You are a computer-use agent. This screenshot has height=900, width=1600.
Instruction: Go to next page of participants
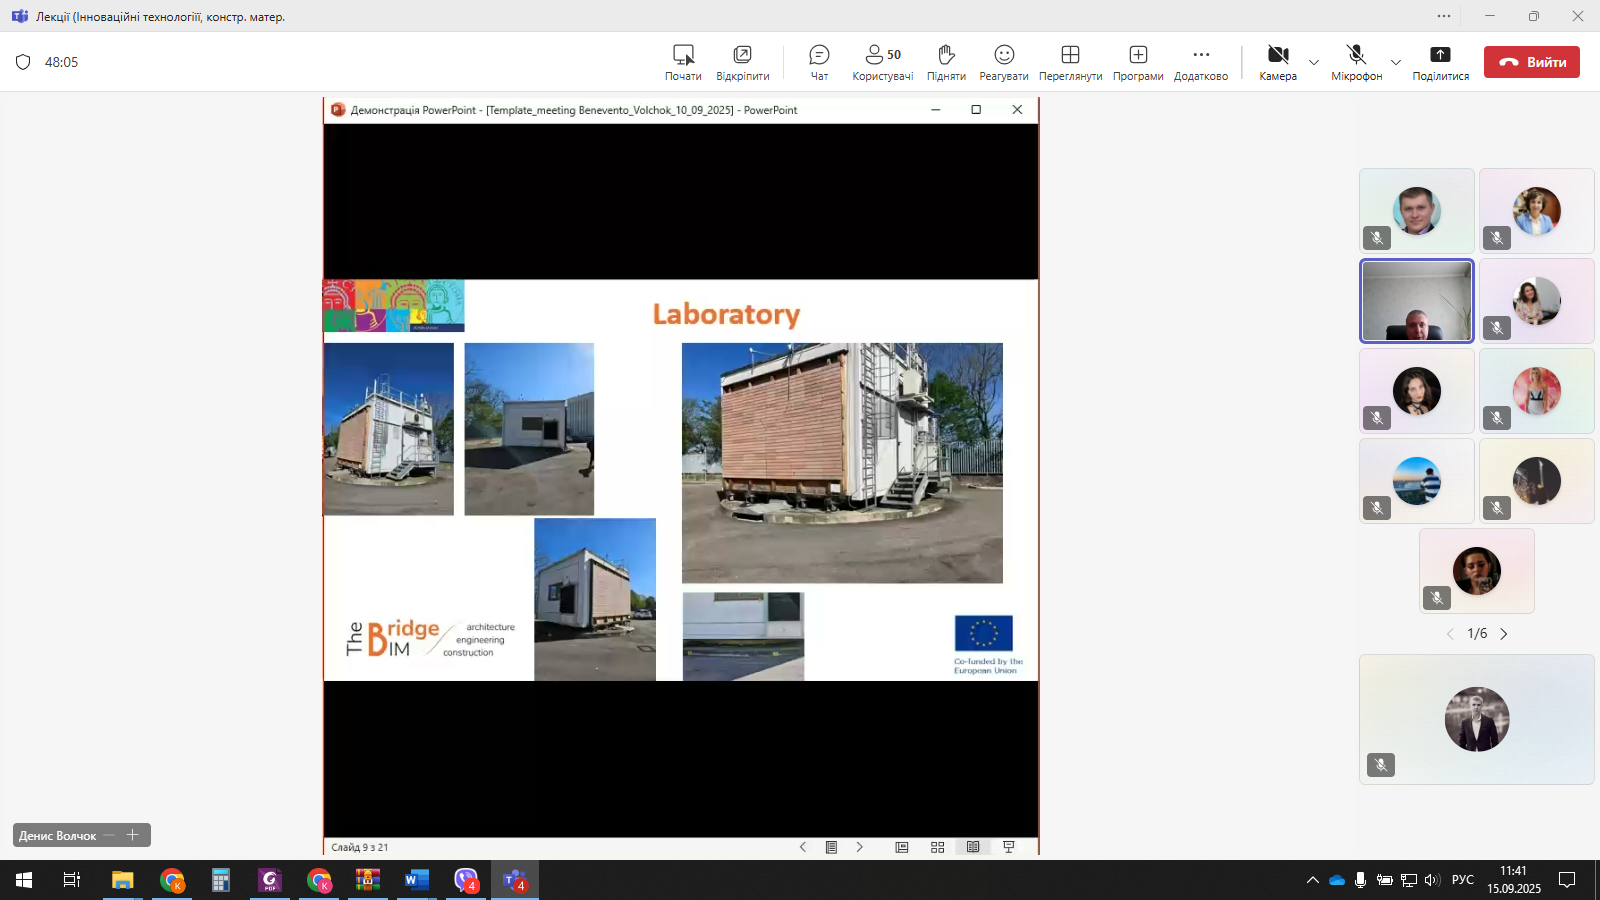pyautogui.click(x=1504, y=634)
